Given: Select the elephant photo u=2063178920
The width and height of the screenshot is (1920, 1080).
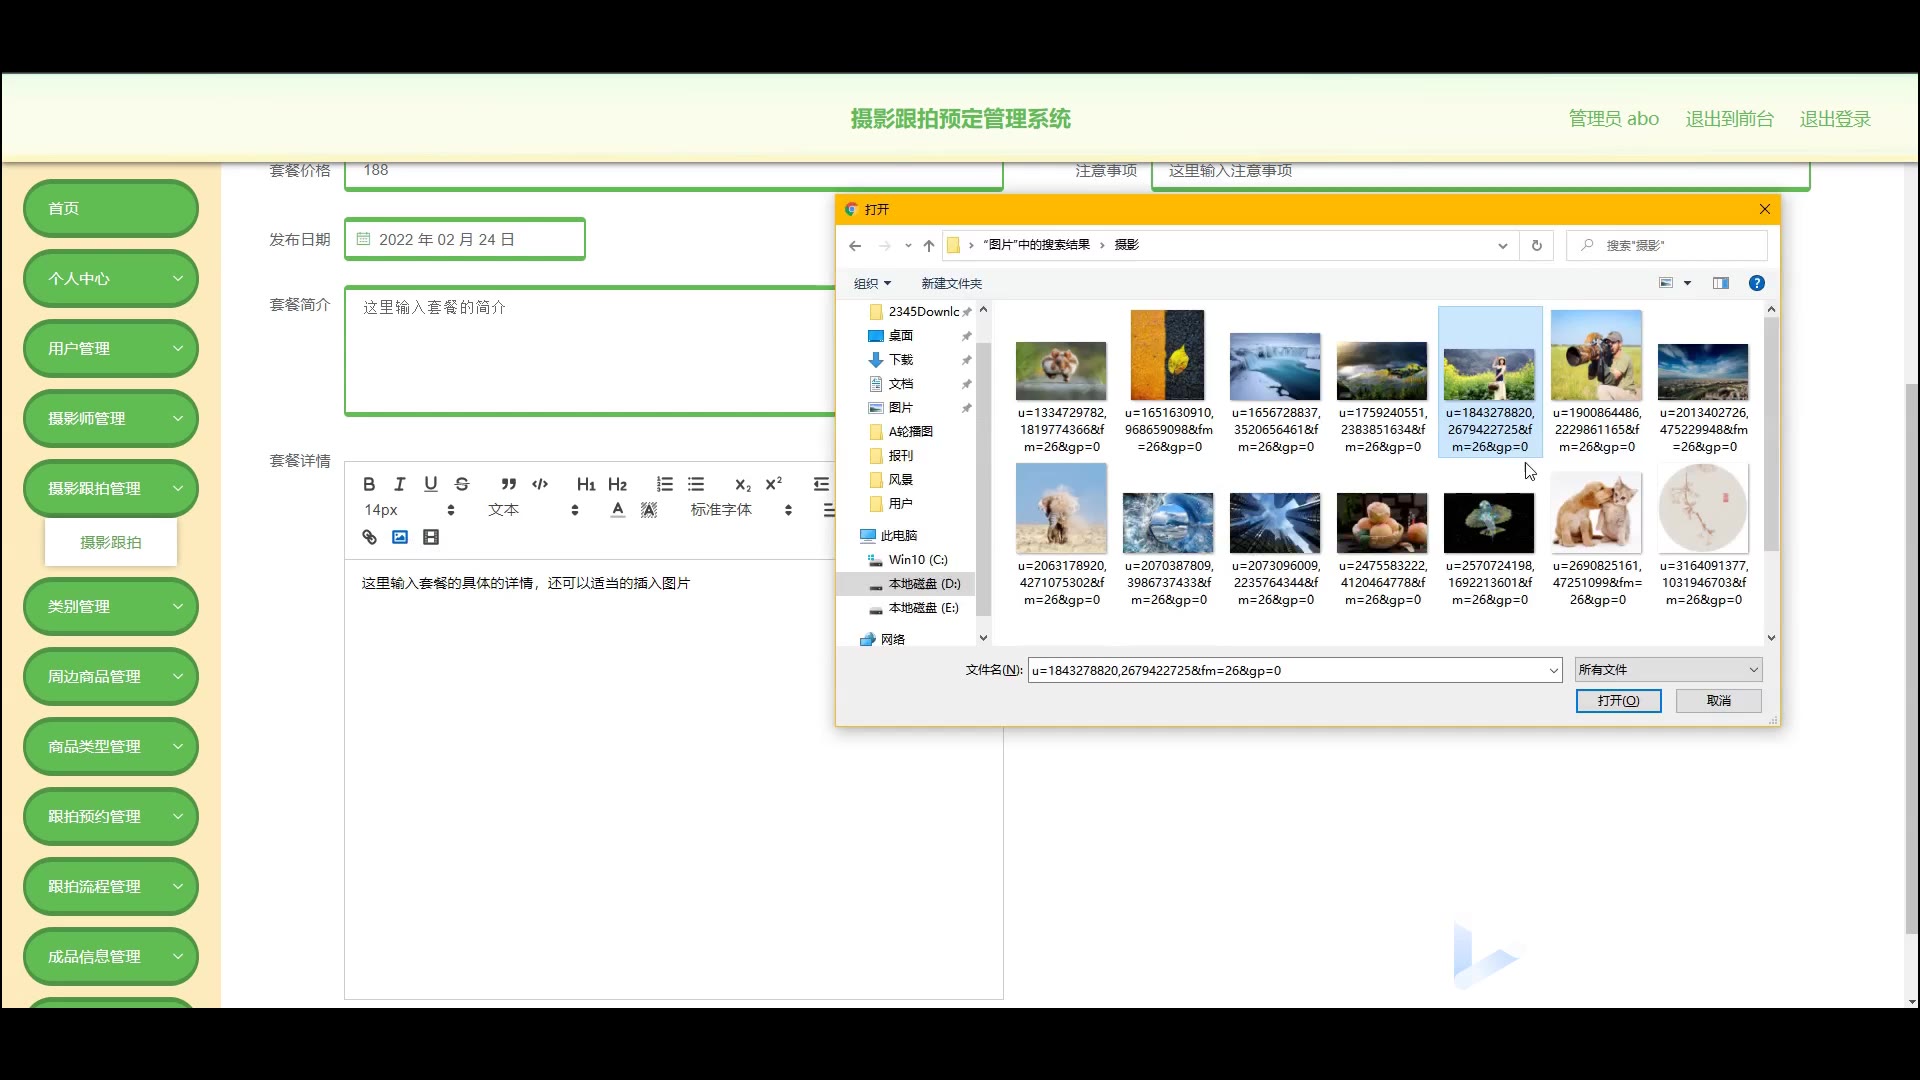Looking at the screenshot, I should click(1061, 536).
